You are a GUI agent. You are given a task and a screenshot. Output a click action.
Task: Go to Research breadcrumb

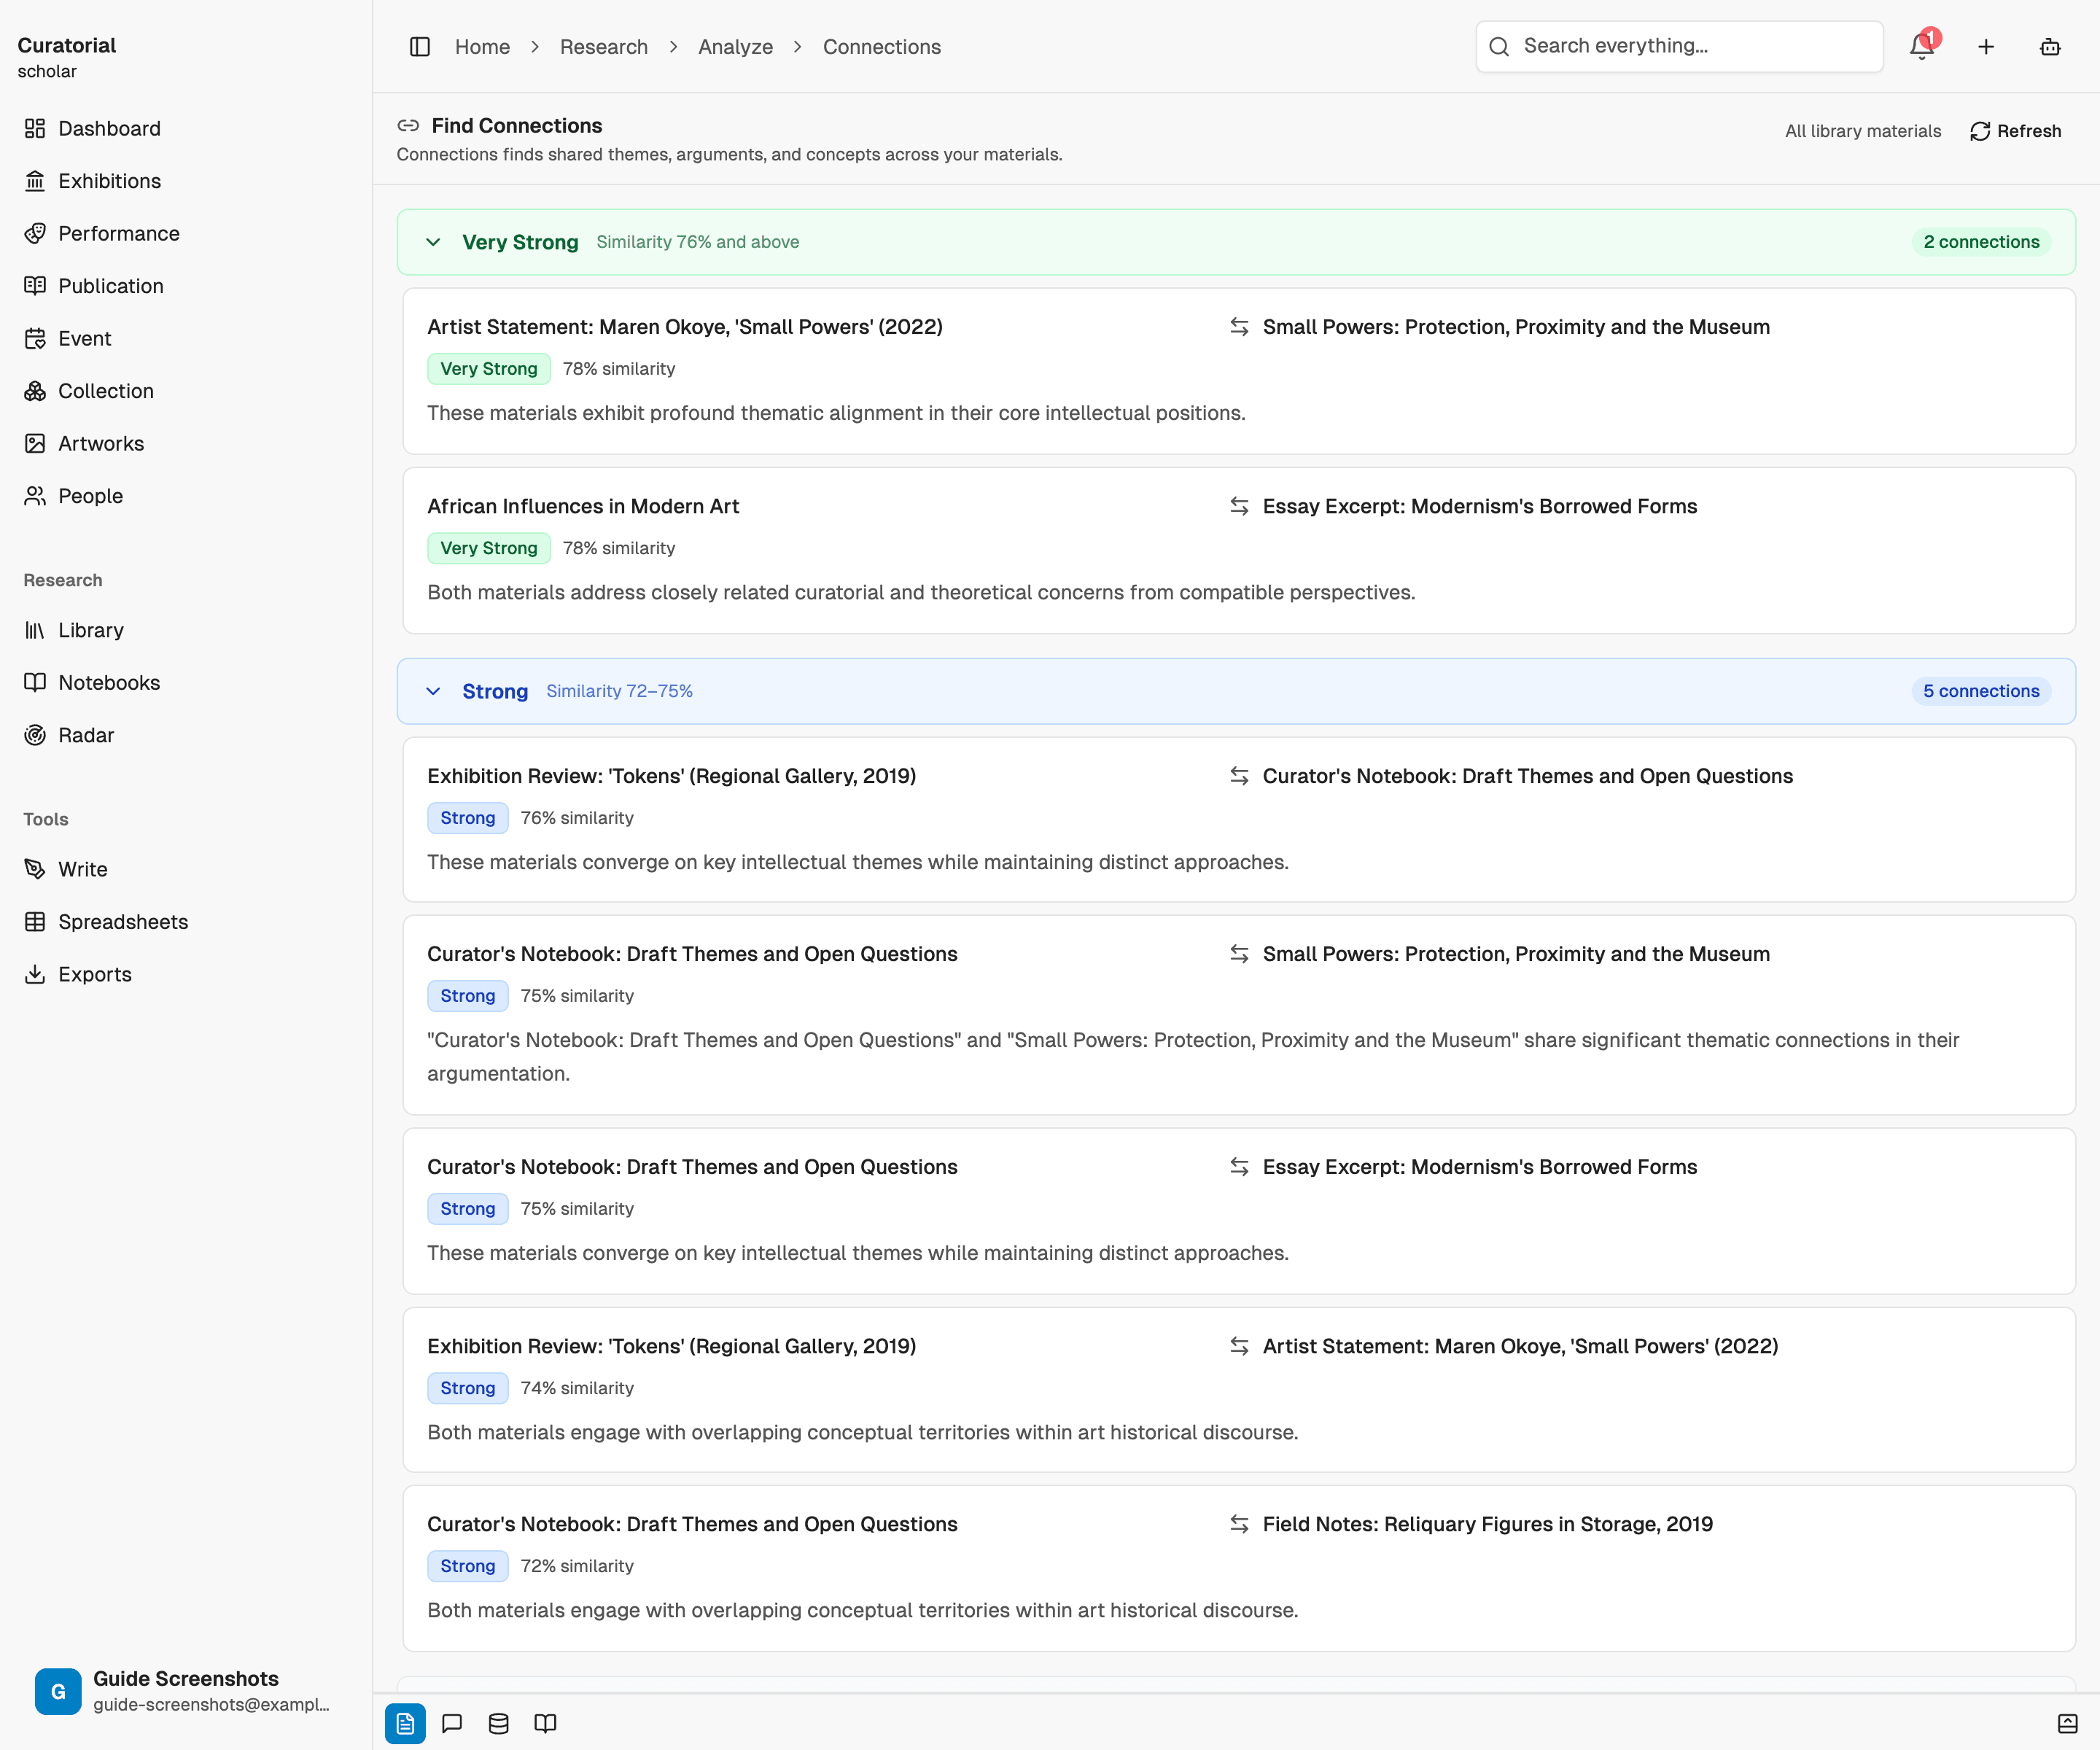tap(603, 47)
